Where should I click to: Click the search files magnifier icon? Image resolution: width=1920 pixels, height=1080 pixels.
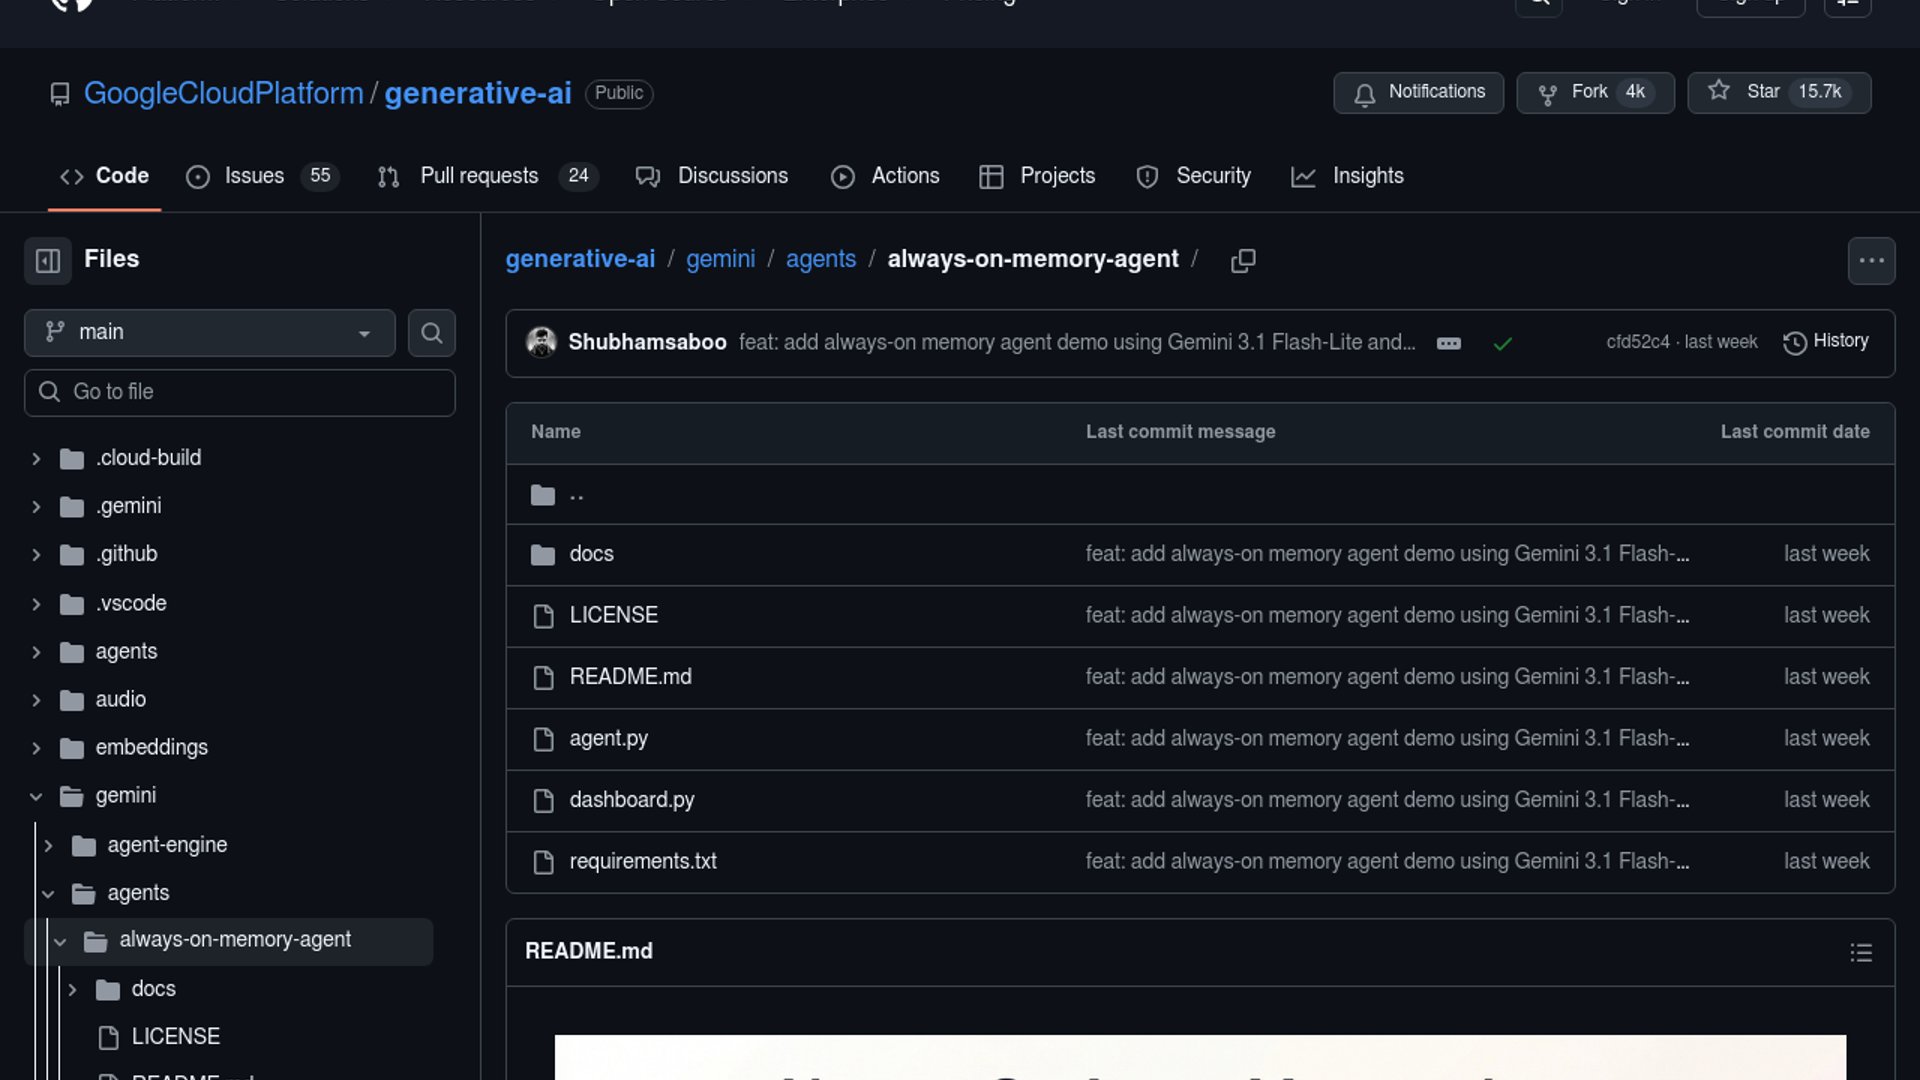pyautogui.click(x=431, y=333)
